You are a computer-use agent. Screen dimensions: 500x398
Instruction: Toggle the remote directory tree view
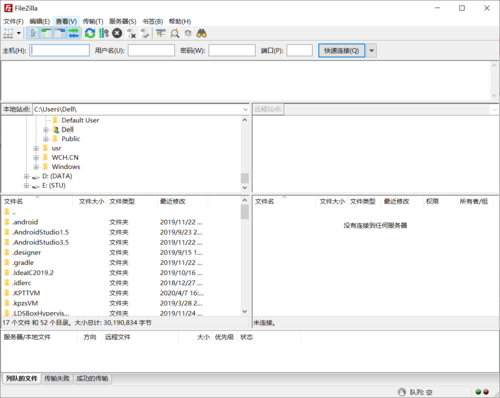(60, 33)
